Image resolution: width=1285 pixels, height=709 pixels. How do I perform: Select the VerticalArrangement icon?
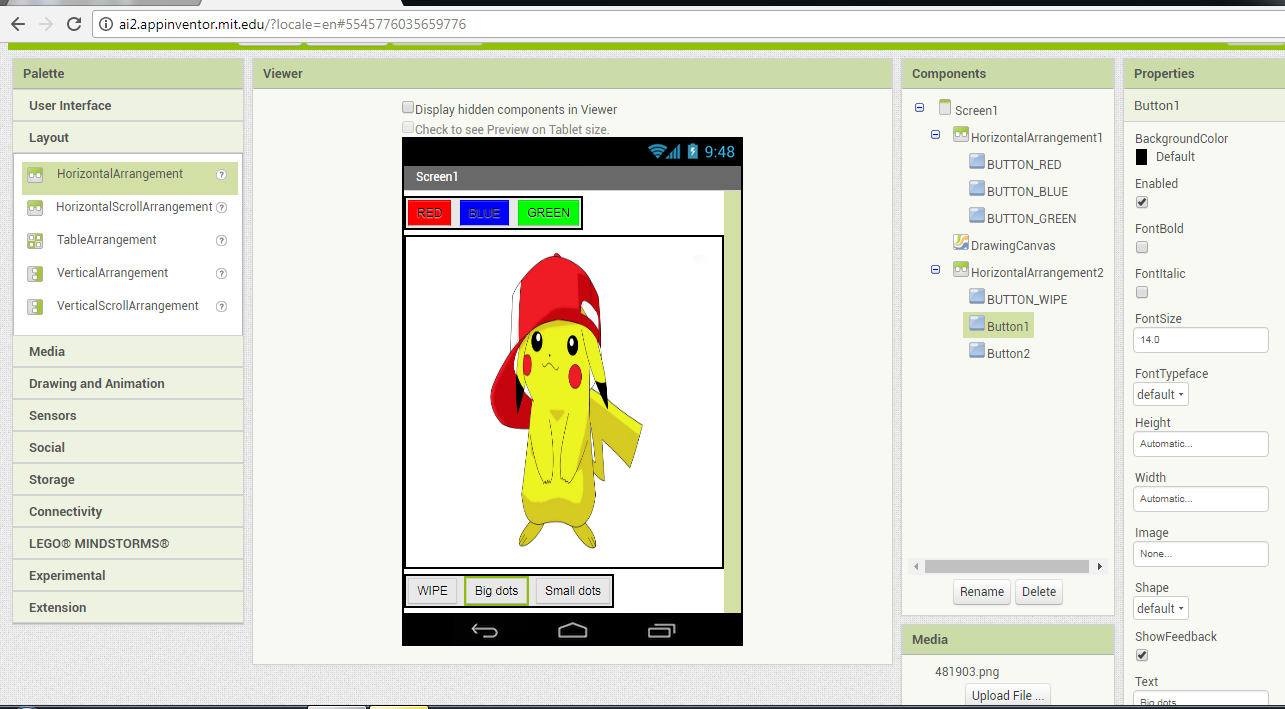click(35, 273)
